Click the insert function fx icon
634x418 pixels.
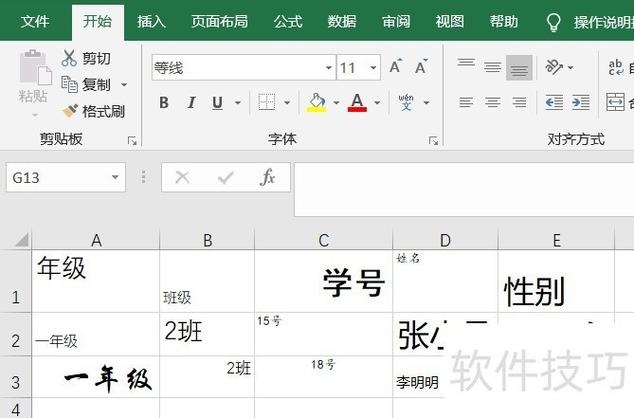click(268, 177)
